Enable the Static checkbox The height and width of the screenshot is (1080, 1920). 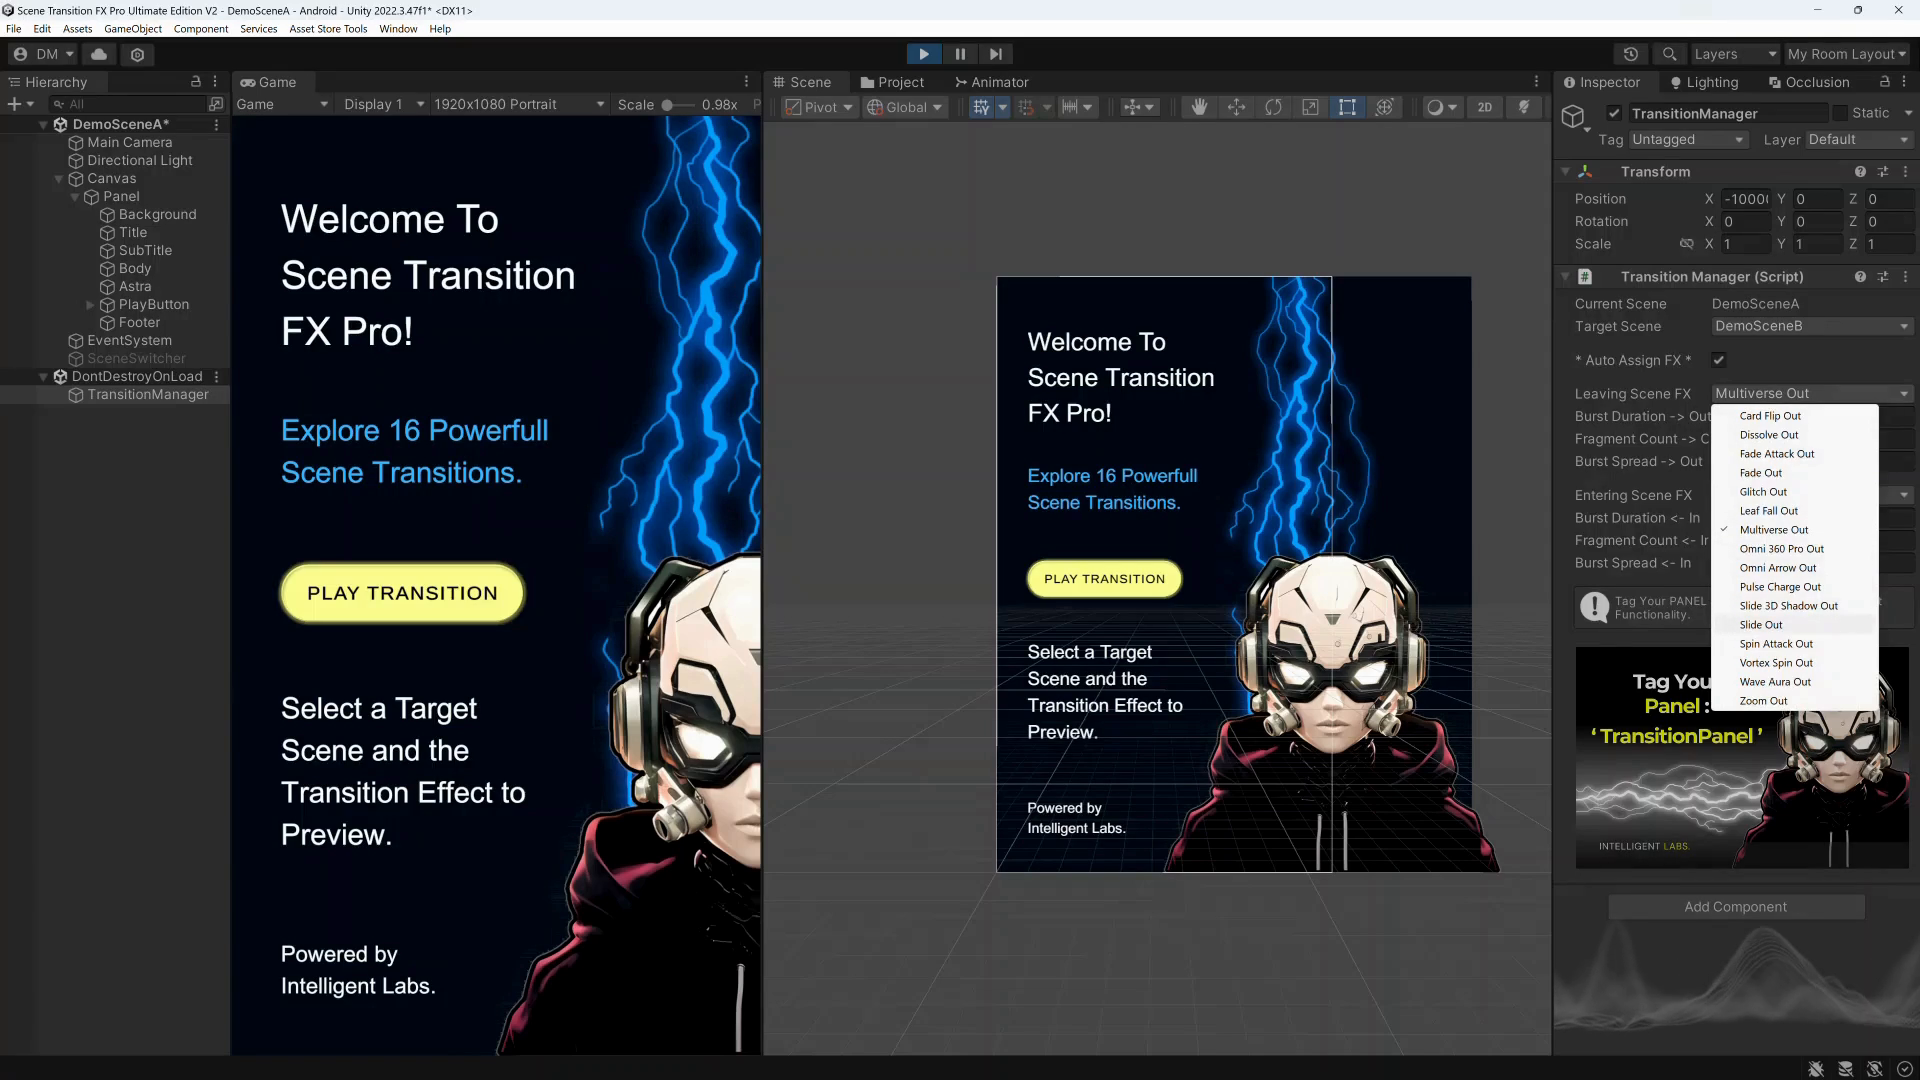coord(1840,113)
